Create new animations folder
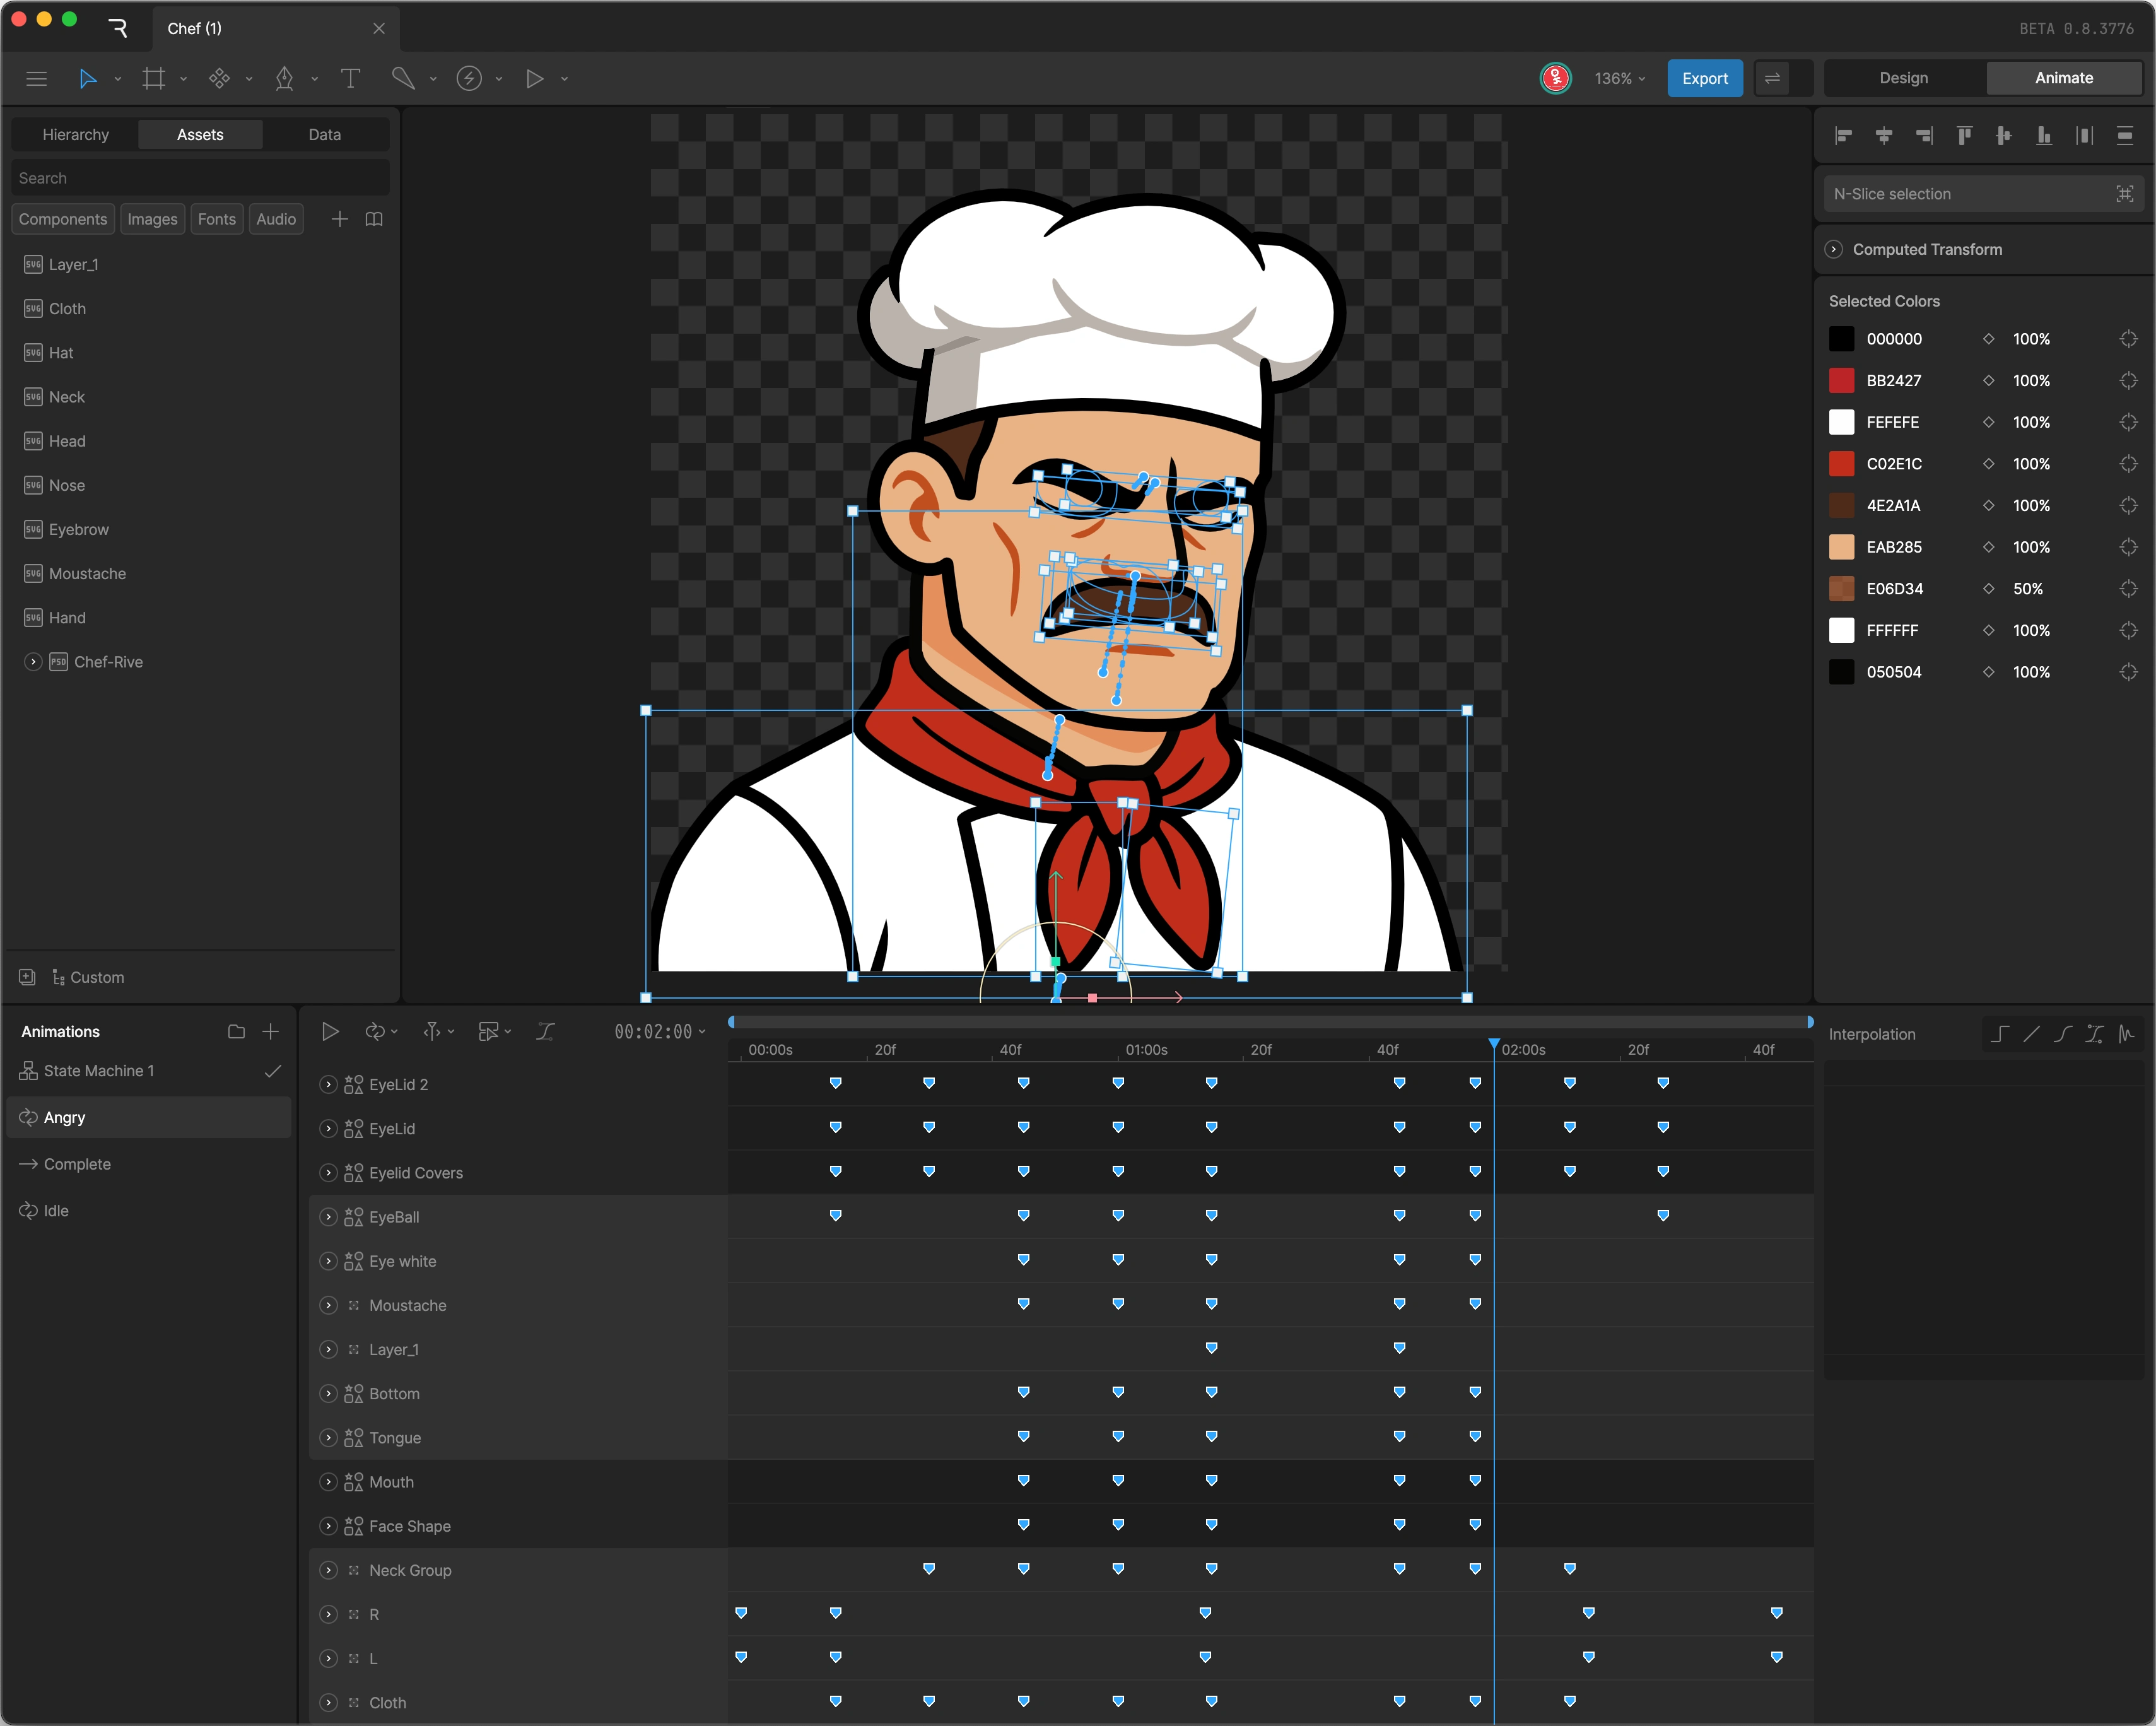The width and height of the screenshot is (2156, 1726). 236,1031
